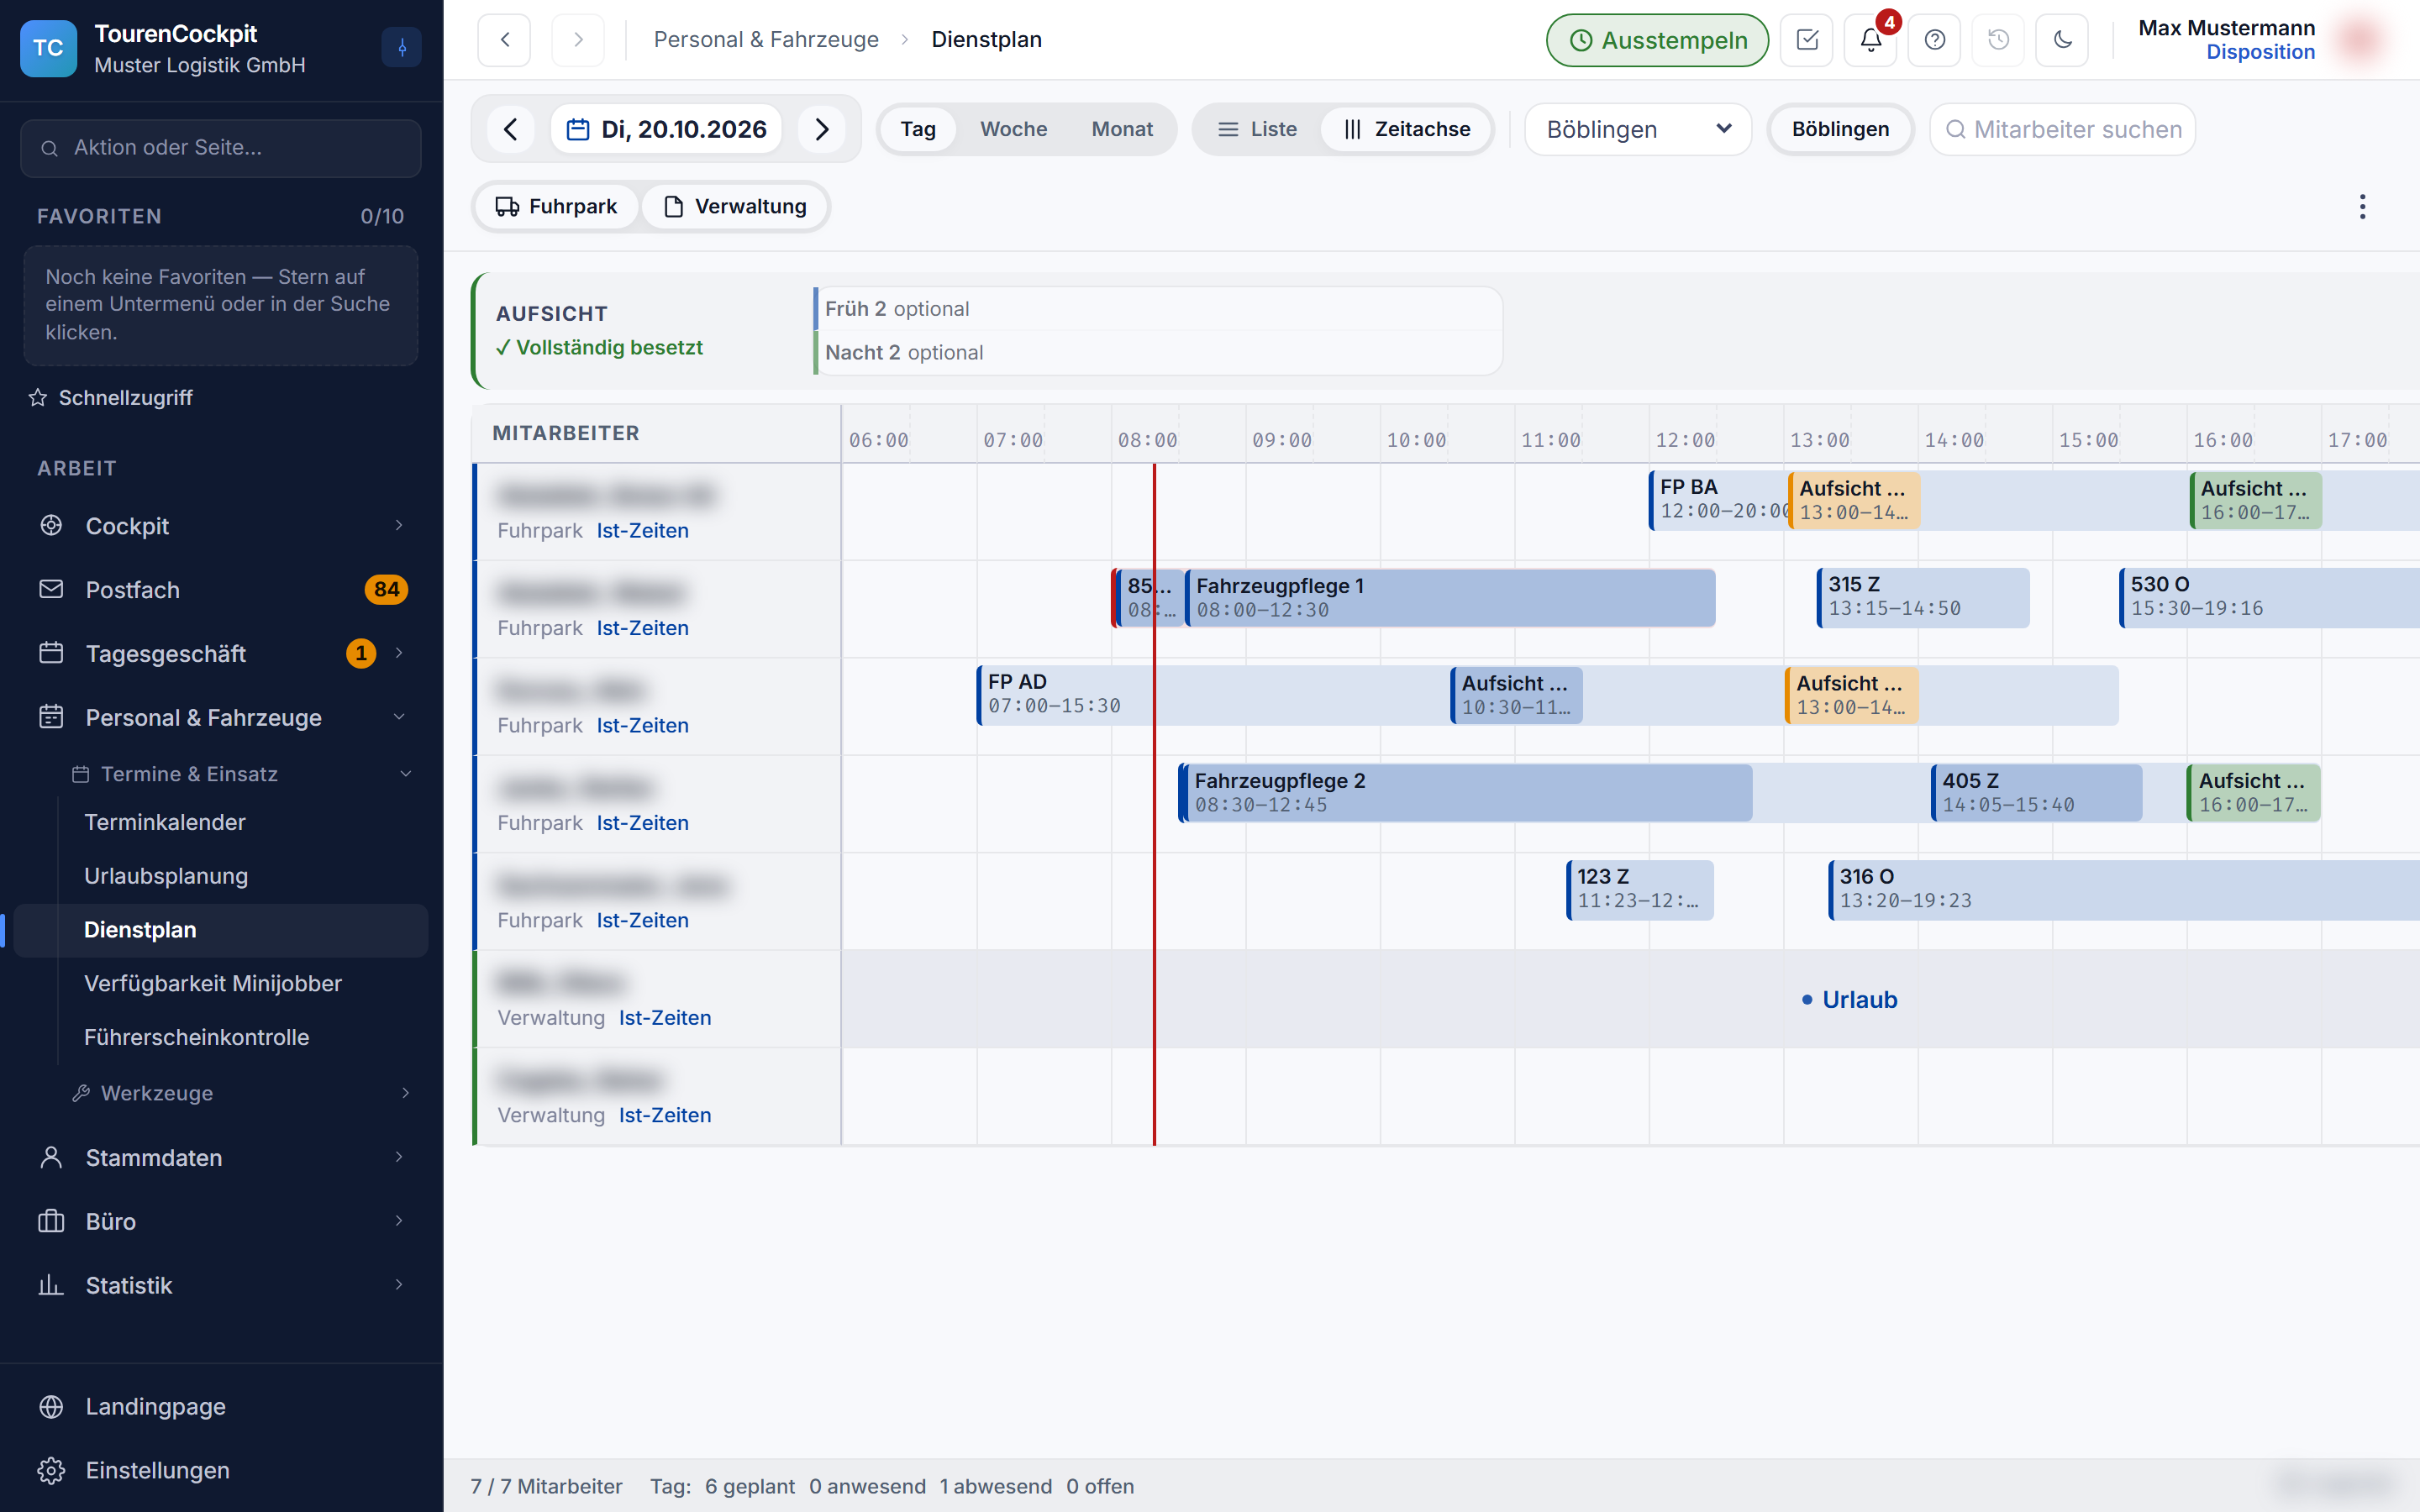Click the TC app logo

tap(48, 47)
